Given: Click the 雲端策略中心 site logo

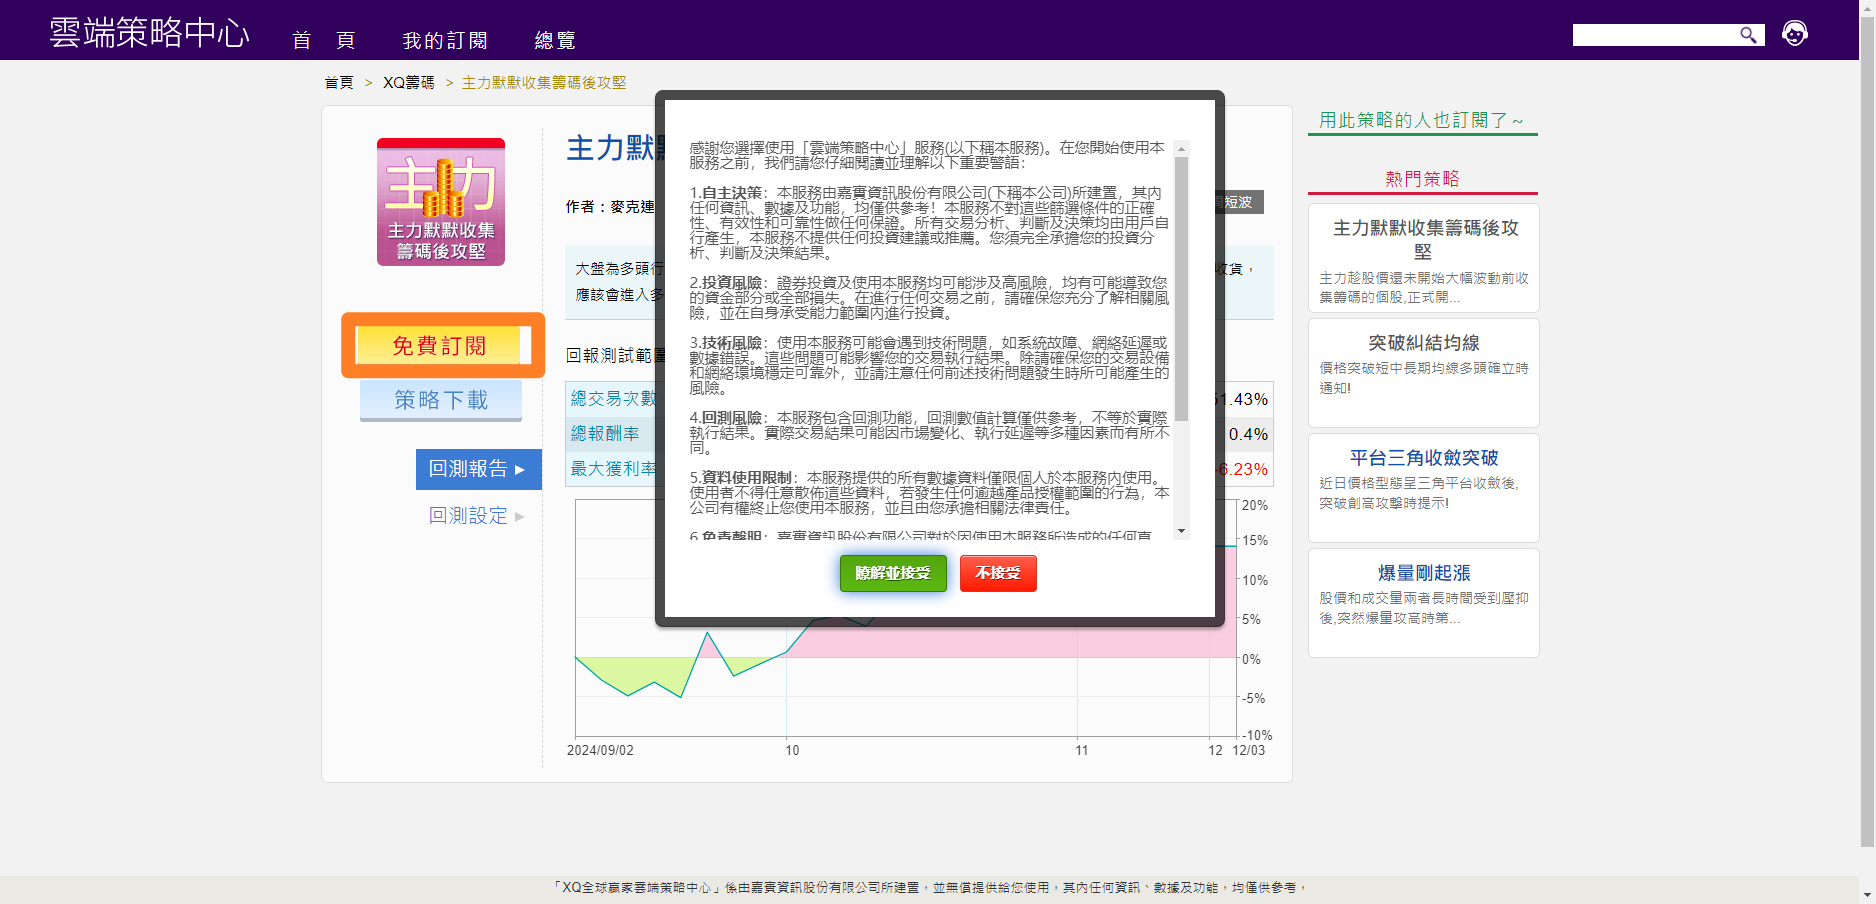Looking at the screenshot, I should 149,33.
